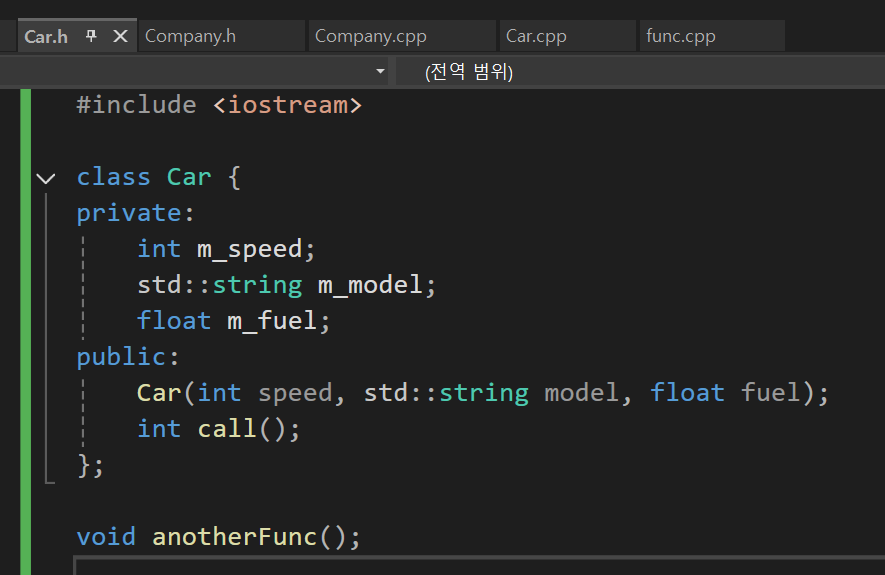Screen dimensions: 885x575
Task: Close the Car.h tab
Action: [120, 37]
